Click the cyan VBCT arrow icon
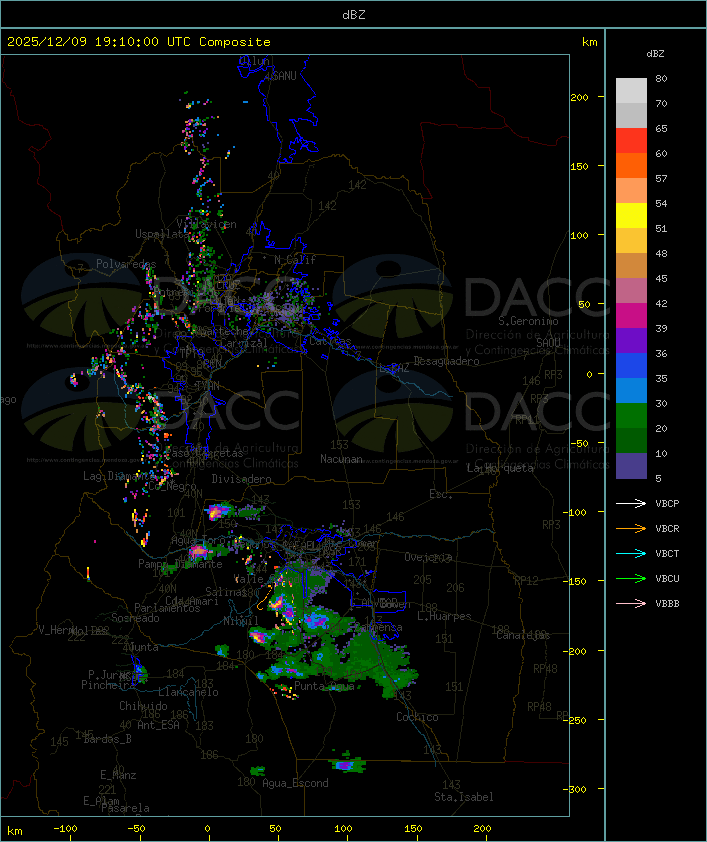 coord(631,553)
